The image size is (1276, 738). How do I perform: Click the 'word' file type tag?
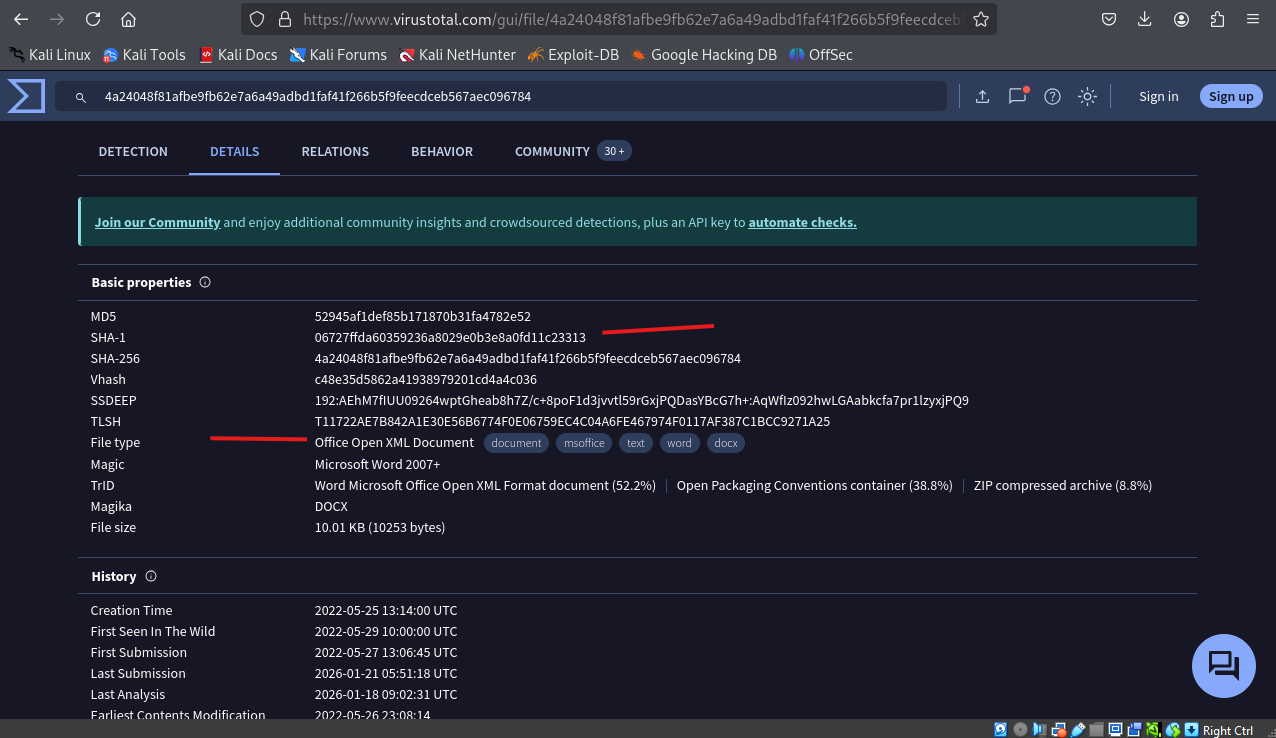(679, 443)
